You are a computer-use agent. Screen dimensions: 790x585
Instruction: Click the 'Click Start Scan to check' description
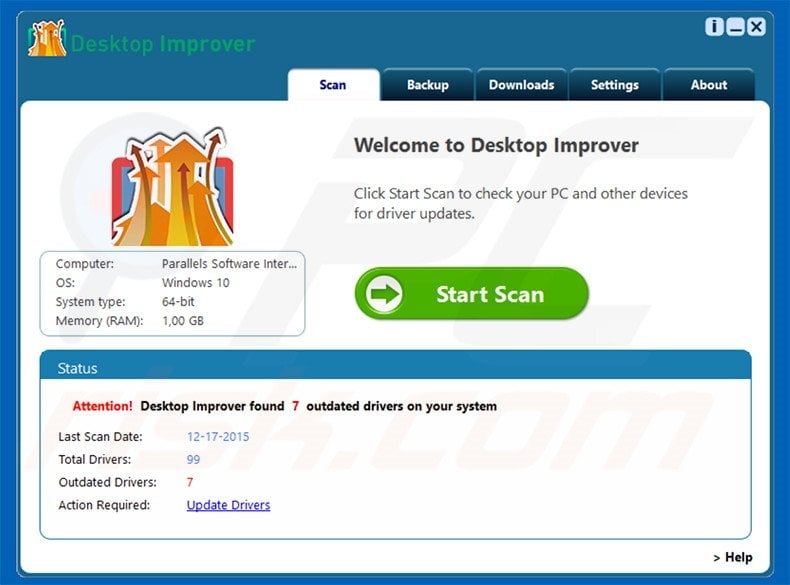(520, 203)
